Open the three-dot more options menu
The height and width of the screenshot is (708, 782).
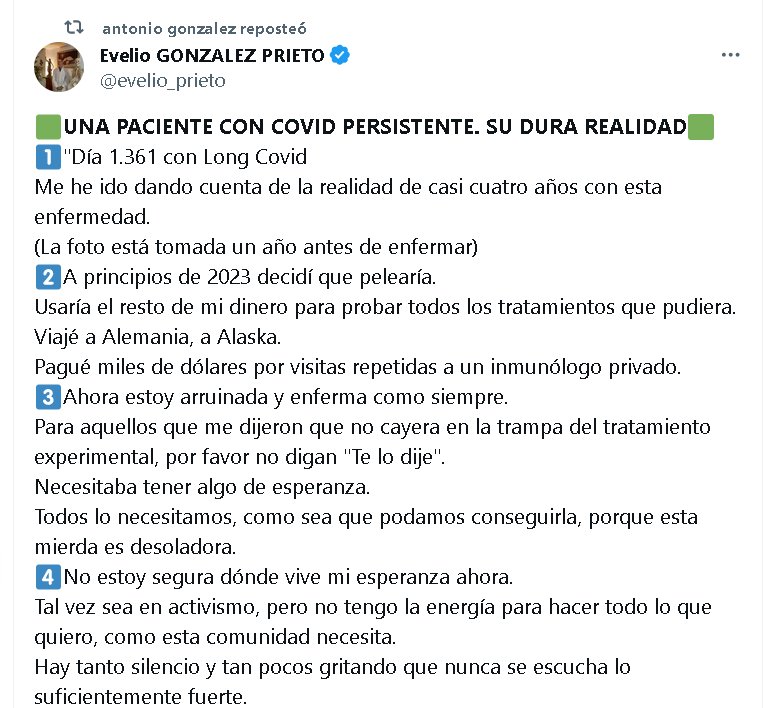[x=731, y=56]
